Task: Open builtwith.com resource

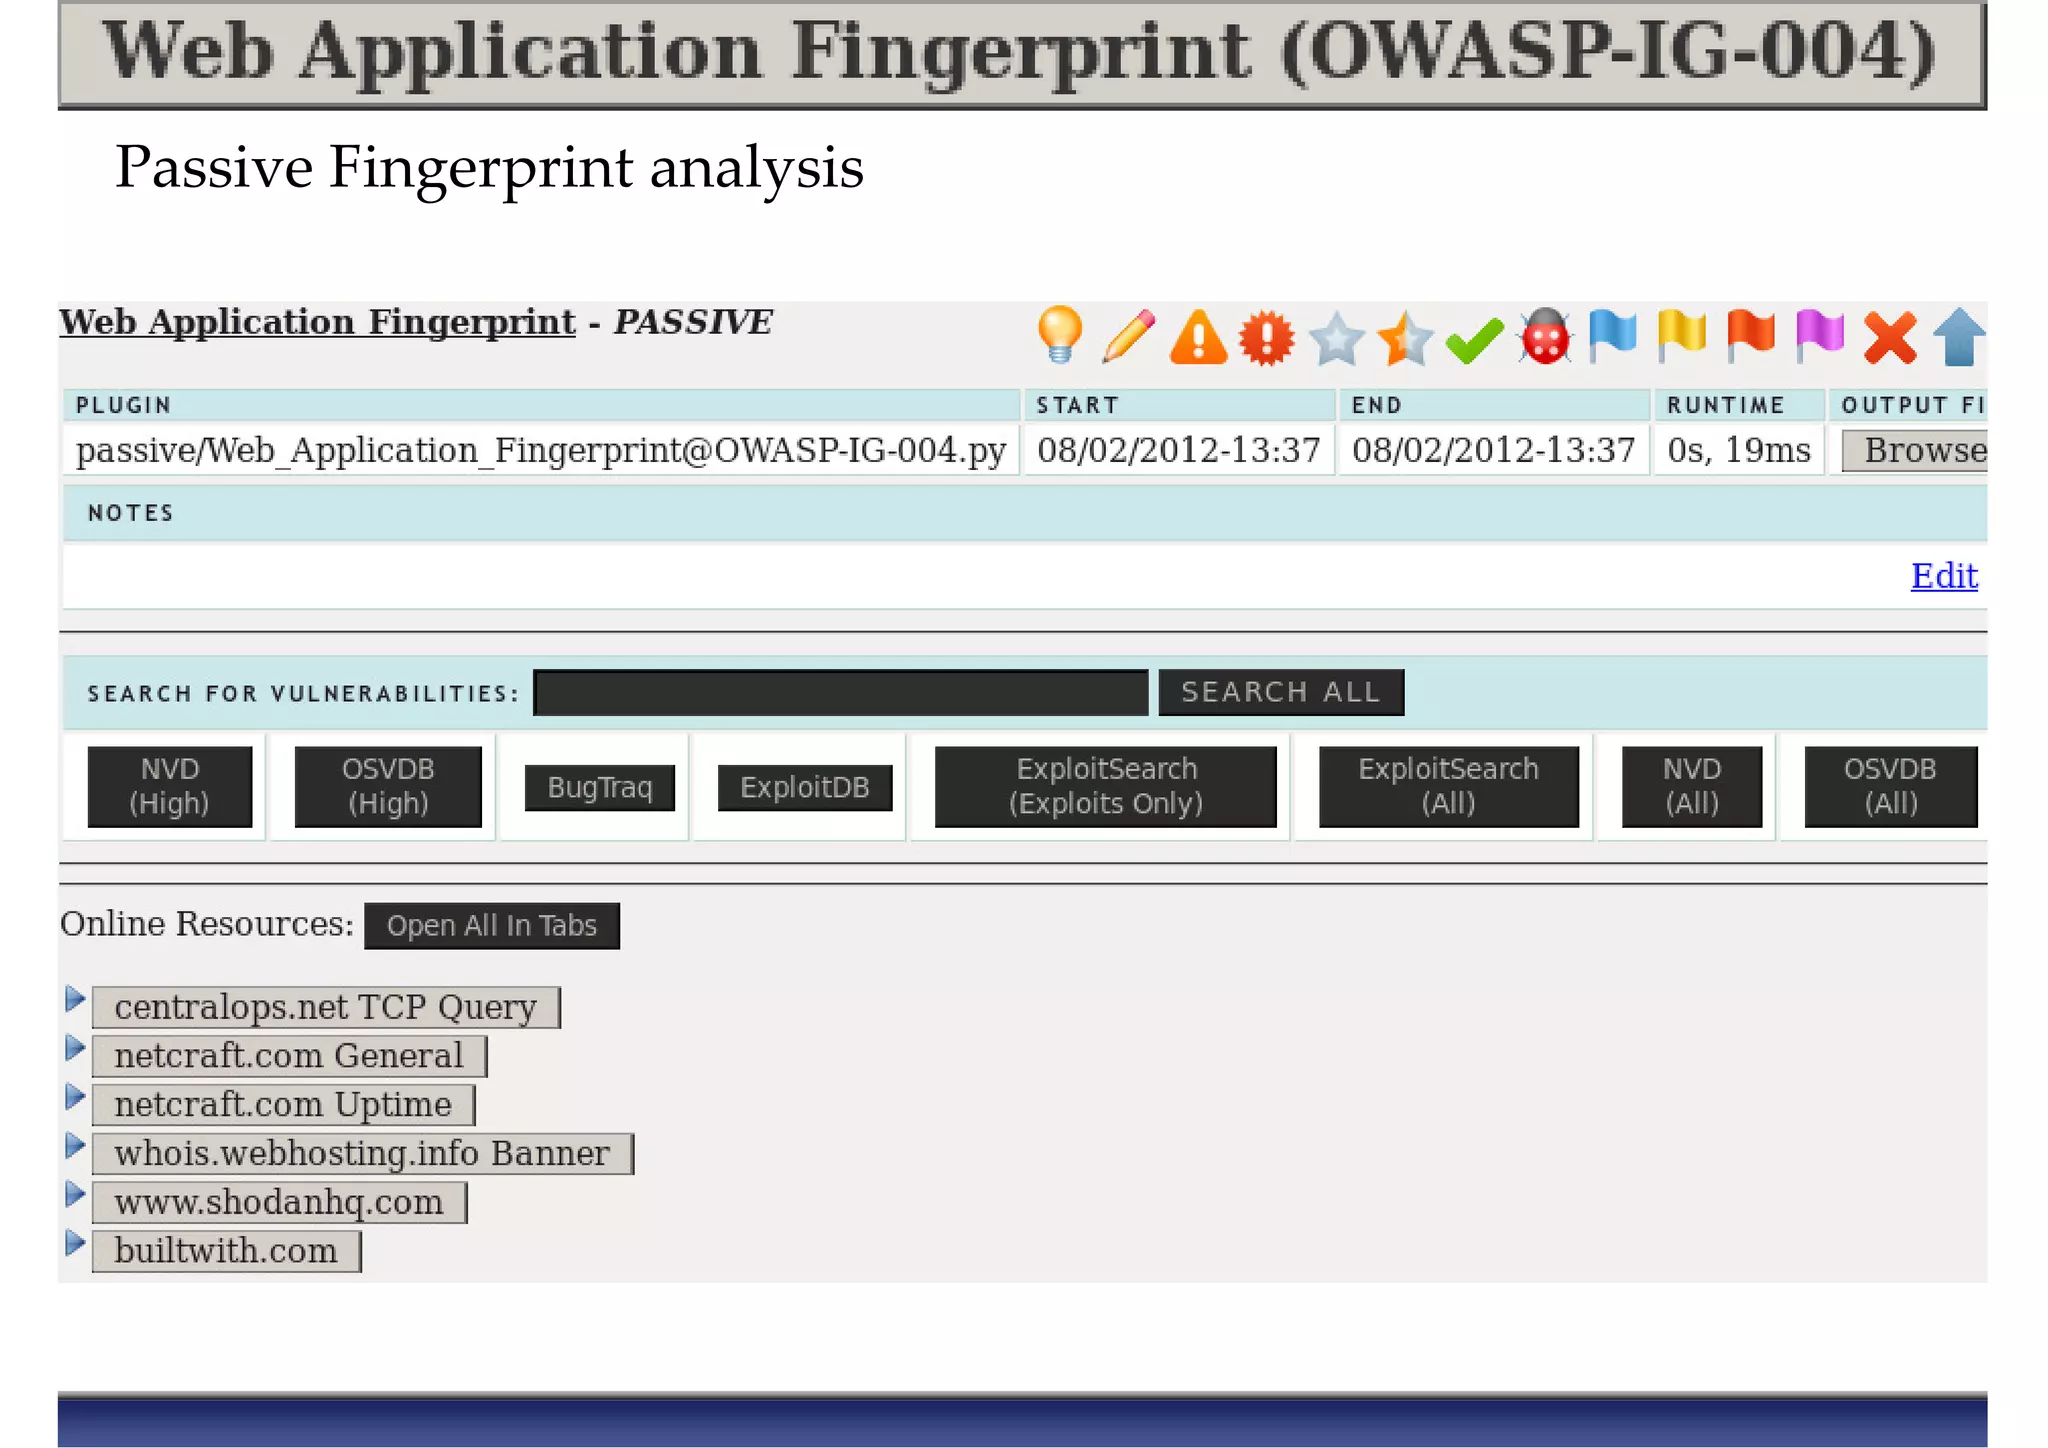Action: tap(226, 1251)
